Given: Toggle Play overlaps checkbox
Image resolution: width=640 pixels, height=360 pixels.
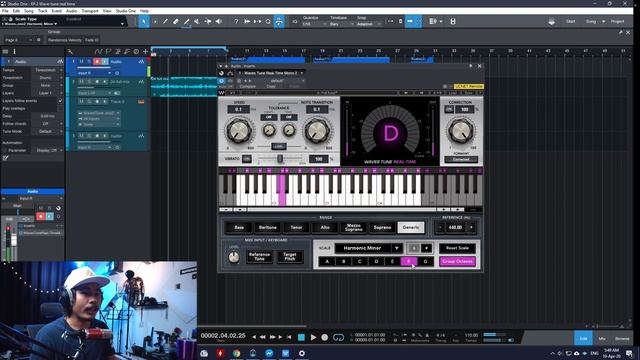Looking at the screenshot, I should [60, 109].
